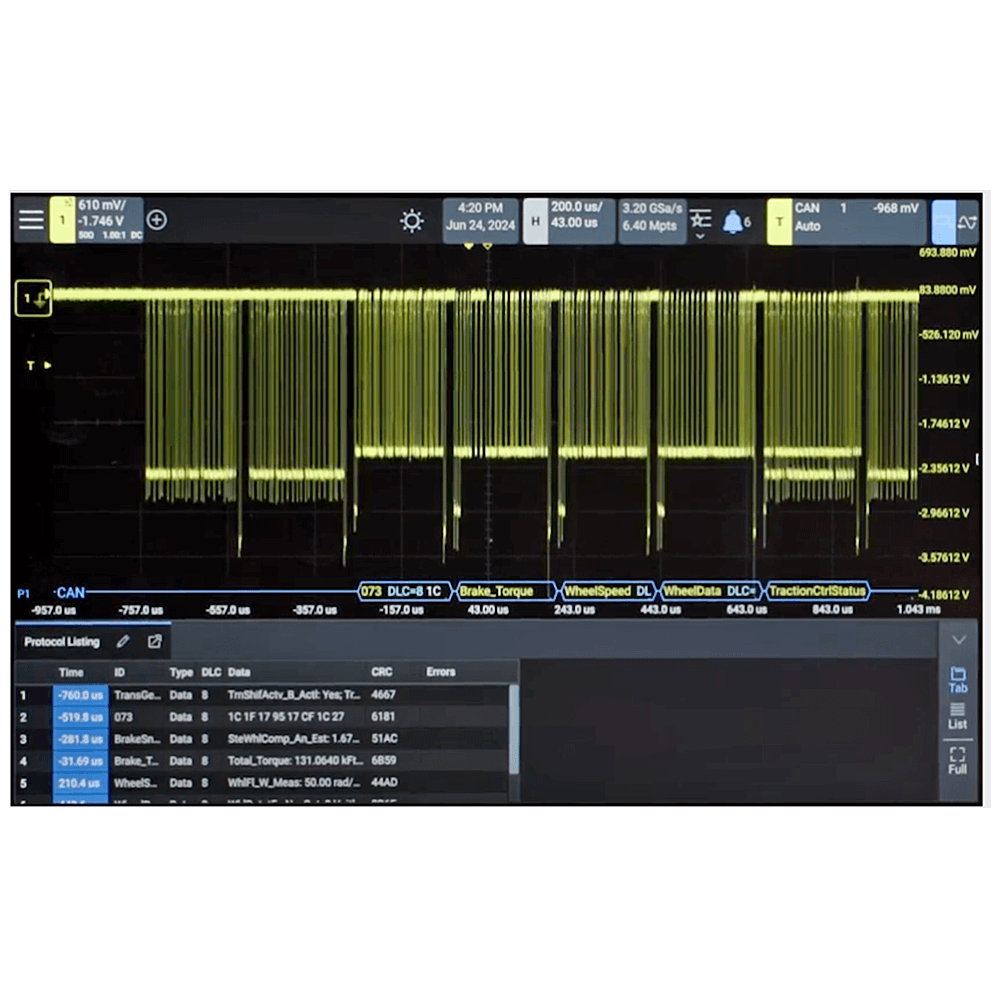Open the hamburger main menu
Screen dimensions: 1000x1000
coord(31,220)
